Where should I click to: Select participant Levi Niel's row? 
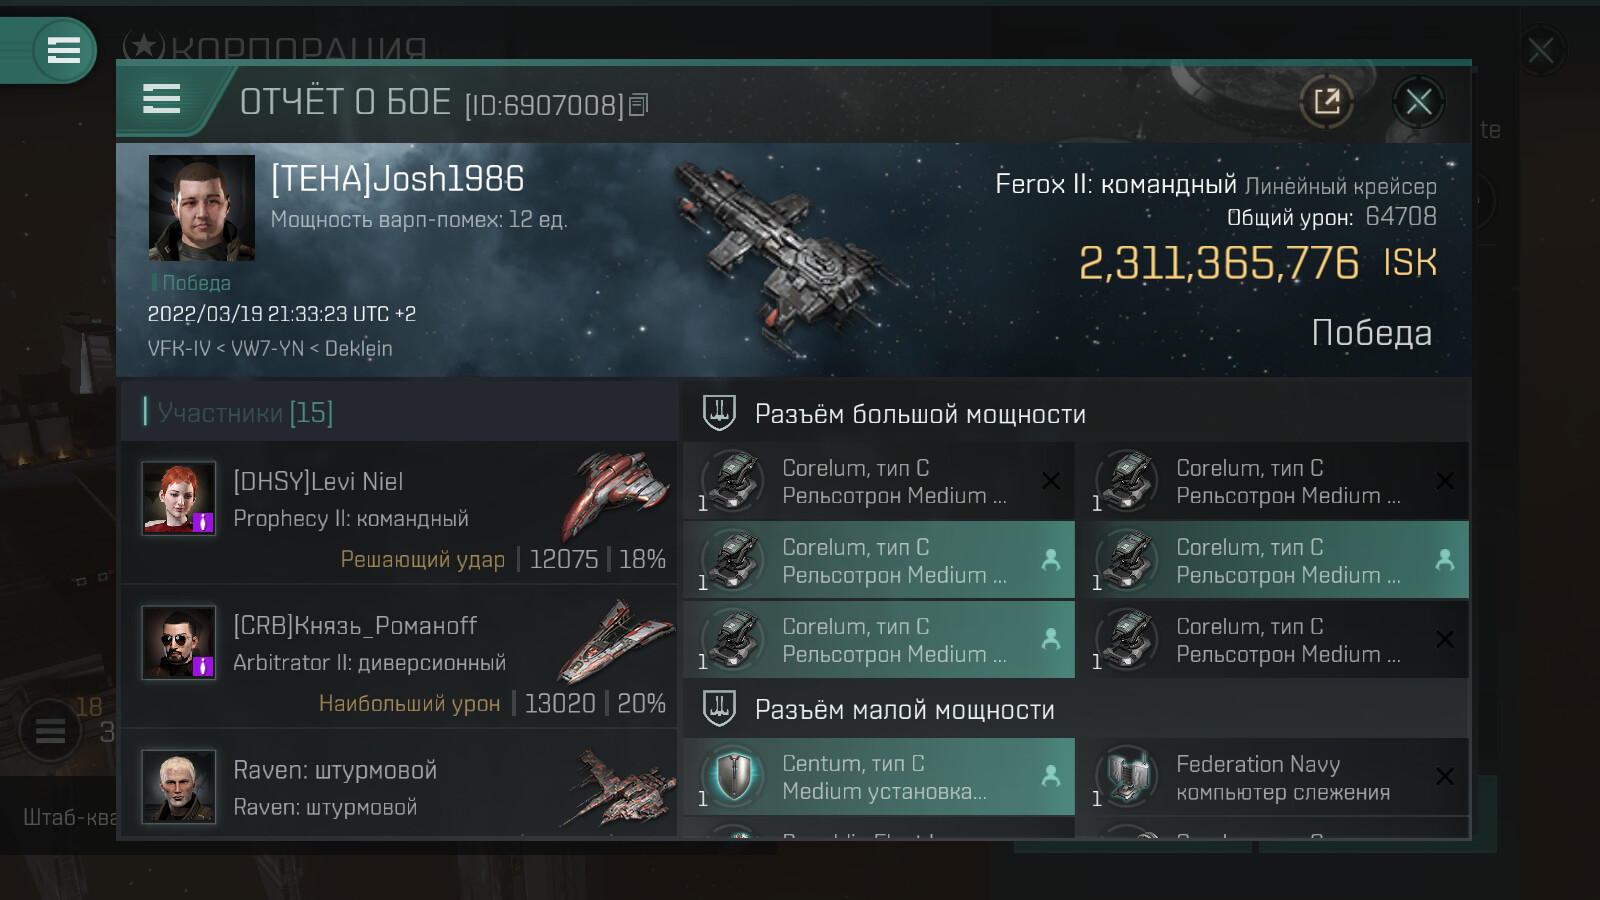(x=399, y=513)
